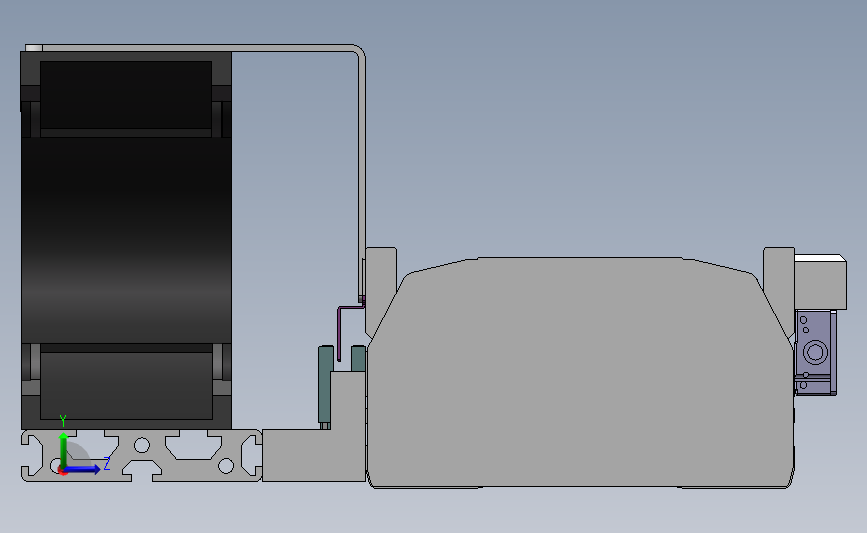This screenshot has width=867, height=533.
Task: Click the red origin point of the triad
Action: pyautogui.click(x=62, y=471)
